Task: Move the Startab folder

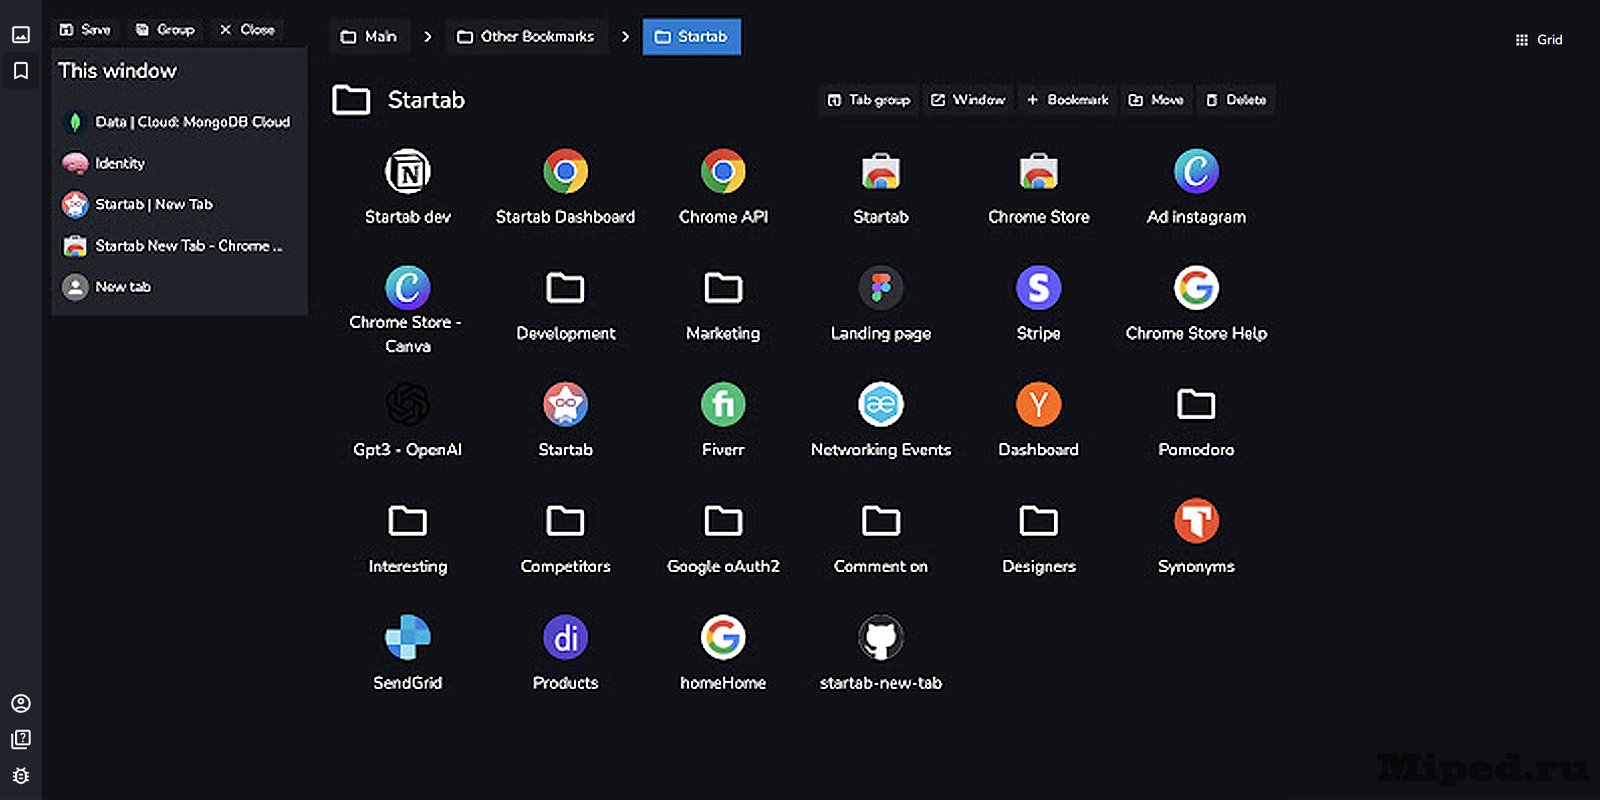Action: pyautogui.click(x=1156, y=100)
